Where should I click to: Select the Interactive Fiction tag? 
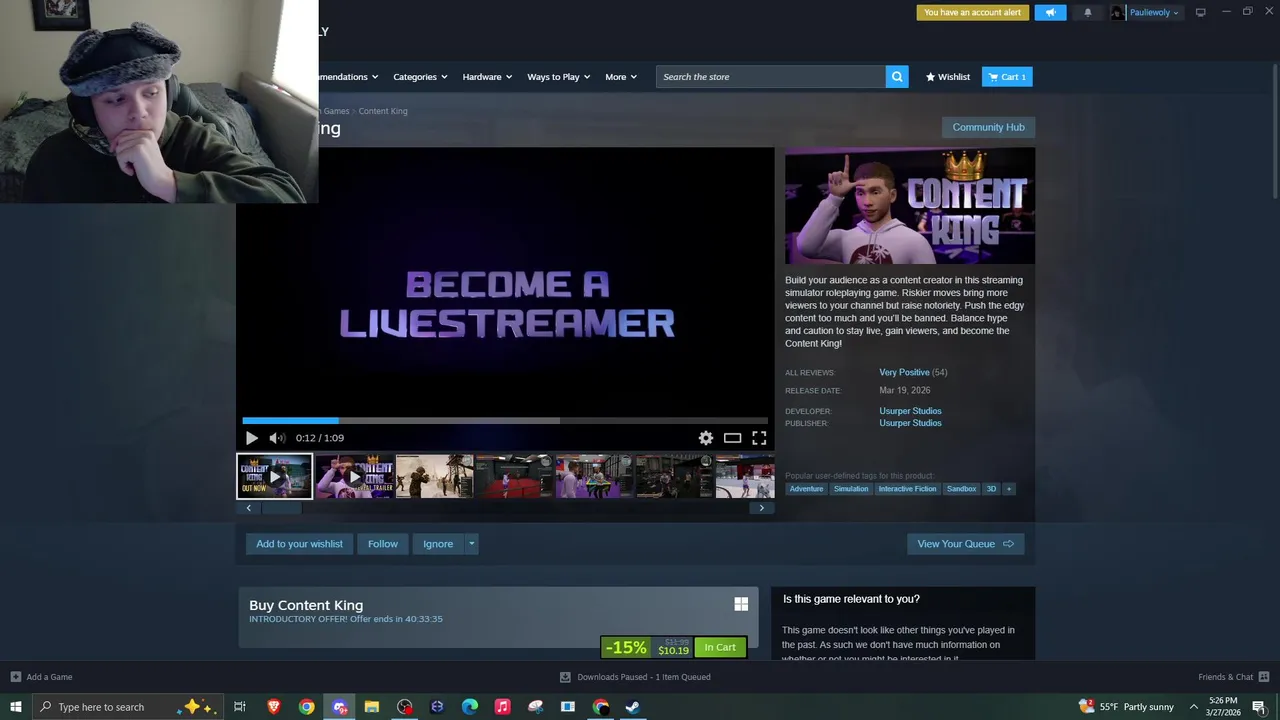tap(907, 489)
